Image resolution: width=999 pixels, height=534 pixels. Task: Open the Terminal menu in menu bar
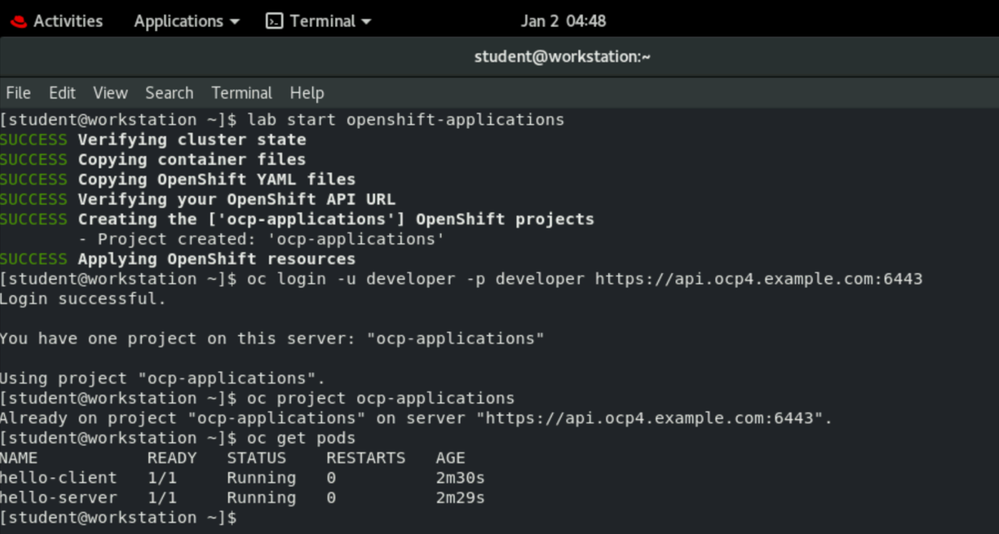click(x=241, y=93)
